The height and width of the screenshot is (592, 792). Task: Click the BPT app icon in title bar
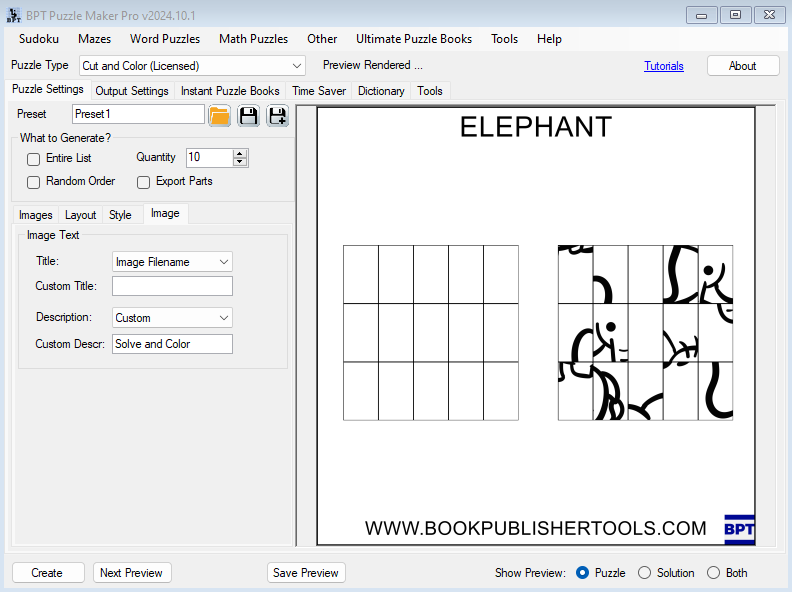(x=13, y=14)
